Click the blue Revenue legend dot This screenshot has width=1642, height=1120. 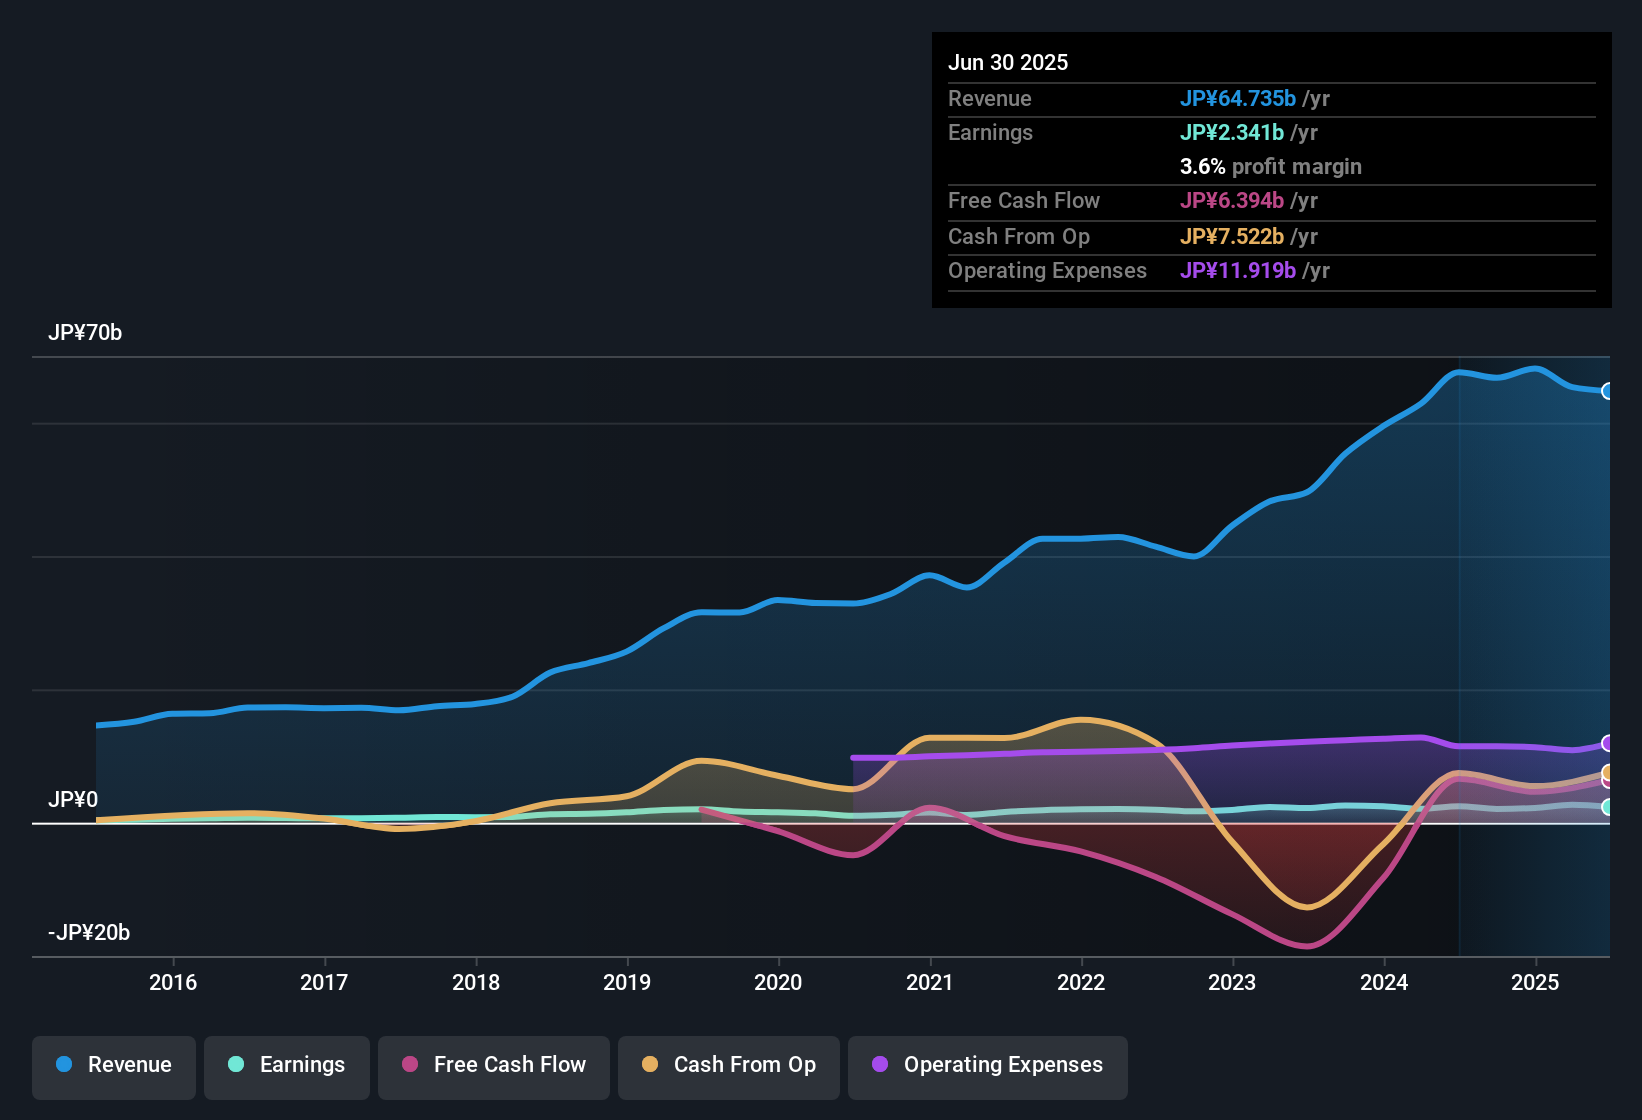pyautogui.click(x=64, y=1065)
